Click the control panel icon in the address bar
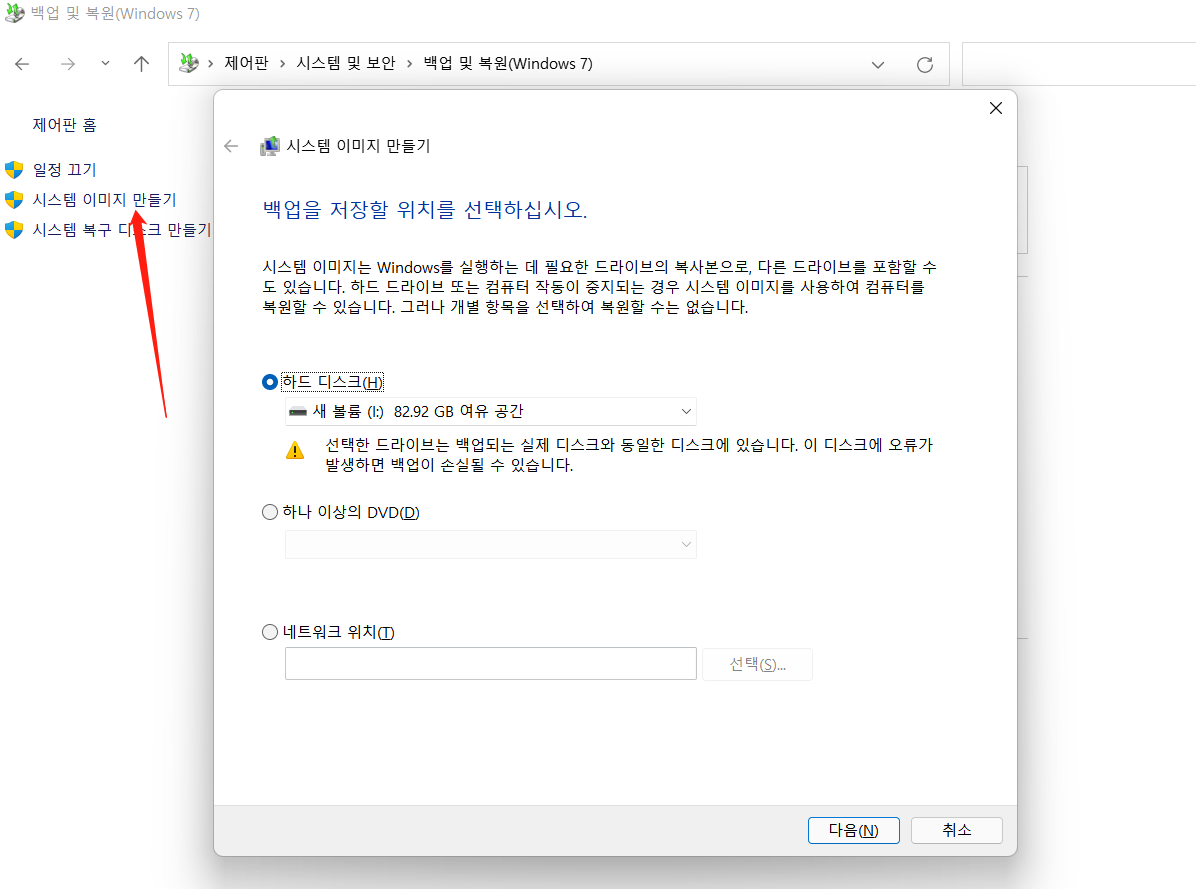Image resolution: width=1196 pixels, height=889 pixels. click(189, 62)
